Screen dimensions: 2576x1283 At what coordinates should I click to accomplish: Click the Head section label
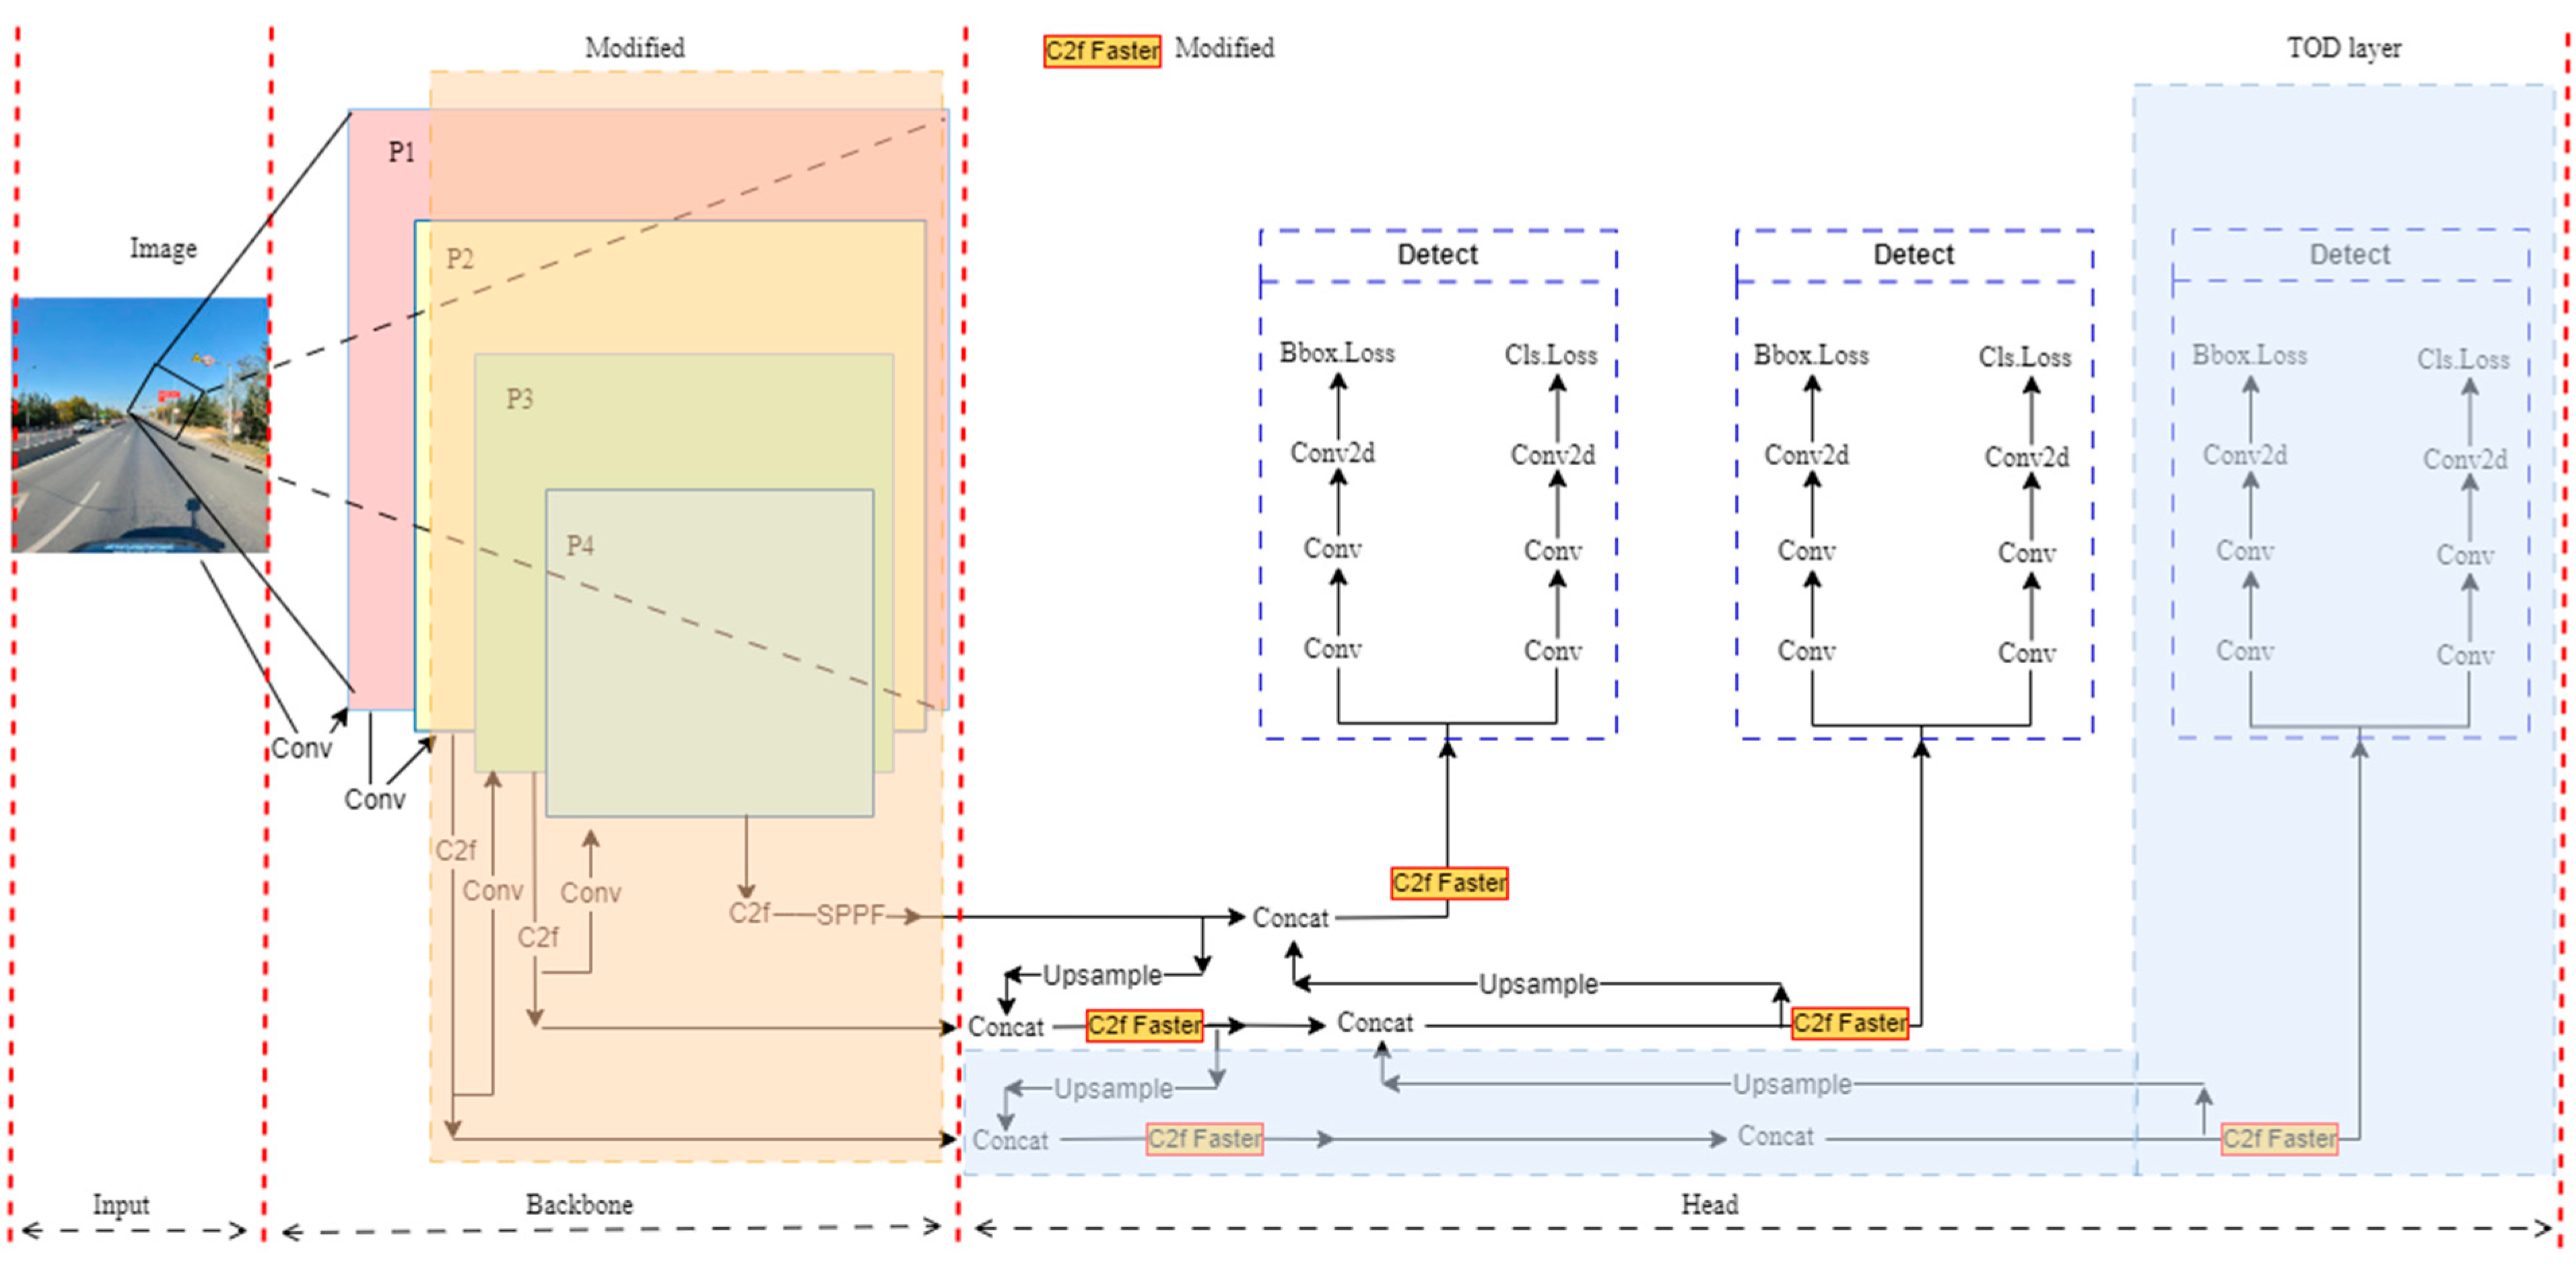1709,1204
